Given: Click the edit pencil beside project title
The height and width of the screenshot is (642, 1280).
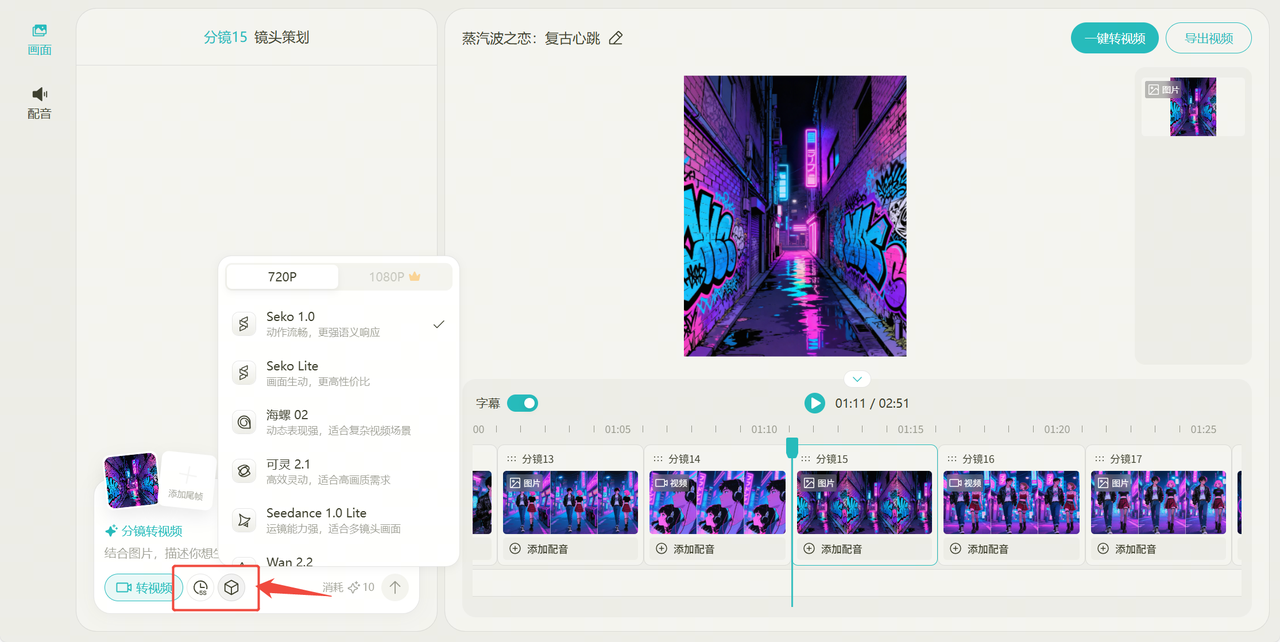Looking at the screenshot, I should [x=616, y=38].
